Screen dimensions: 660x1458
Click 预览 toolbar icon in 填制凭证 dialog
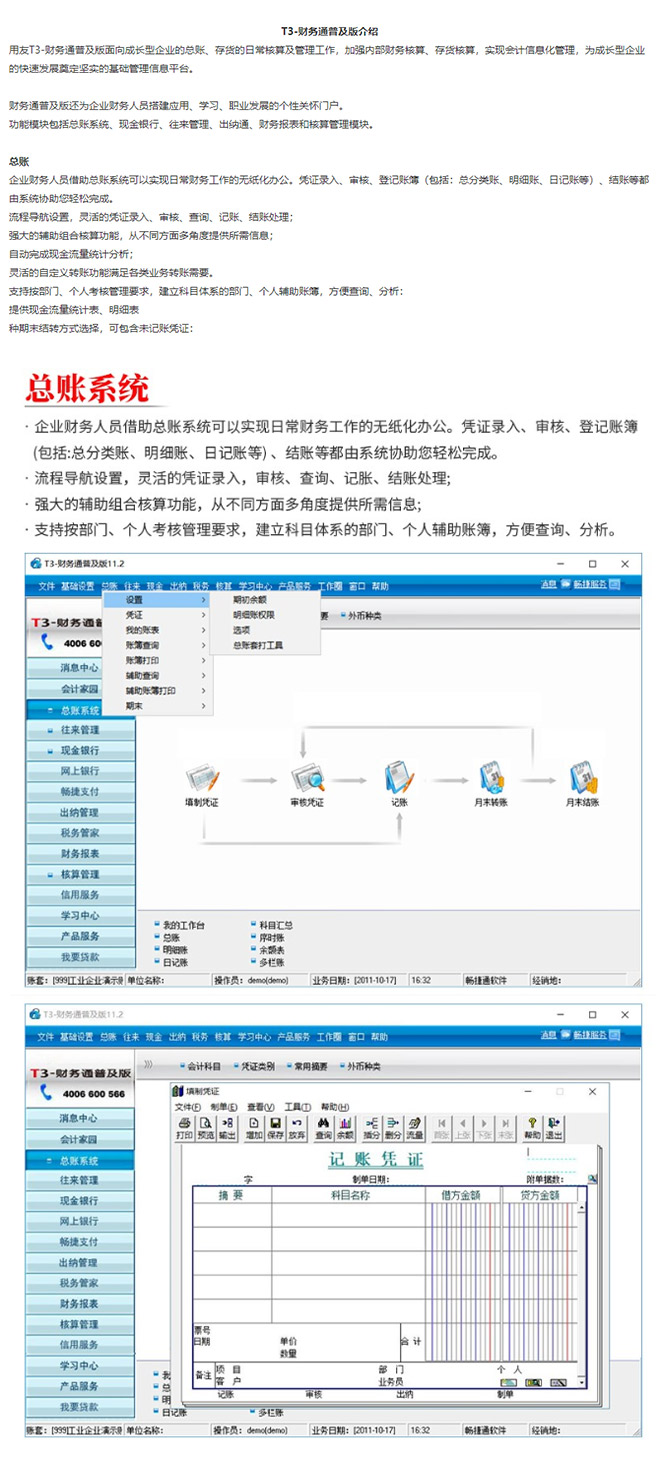coord(206,1128)
